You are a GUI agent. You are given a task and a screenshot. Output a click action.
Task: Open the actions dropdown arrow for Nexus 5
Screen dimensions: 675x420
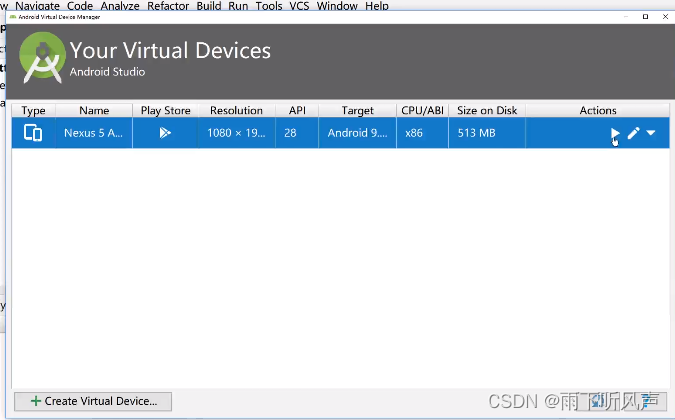[x=650, y=133]
